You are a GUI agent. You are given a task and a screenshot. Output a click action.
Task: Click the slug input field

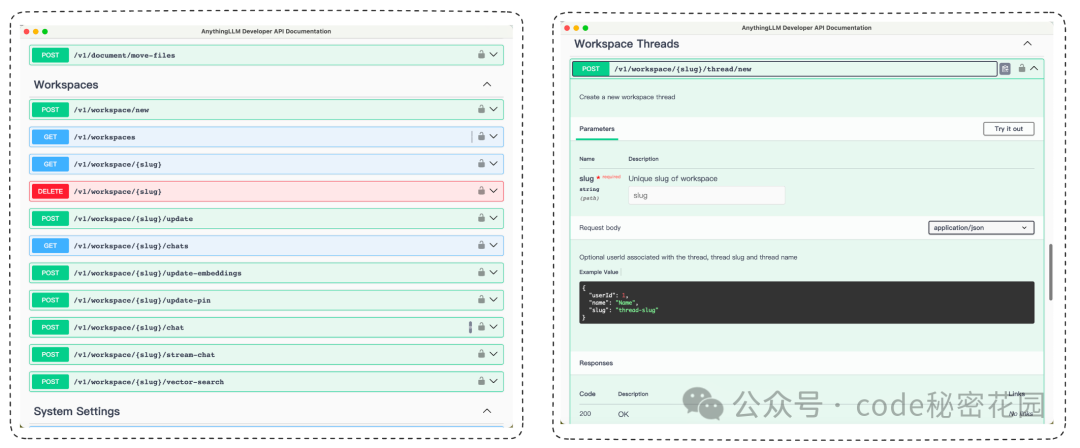[707, 196]
